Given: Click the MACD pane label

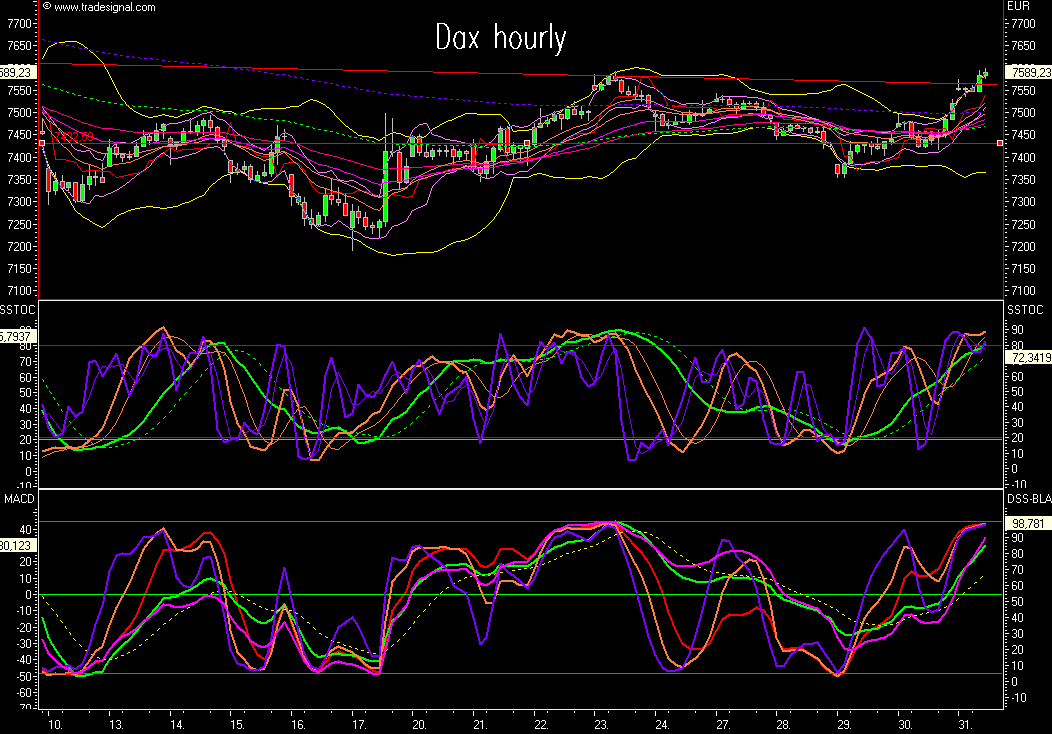Looking at the screenshot, I should [16, 499].
